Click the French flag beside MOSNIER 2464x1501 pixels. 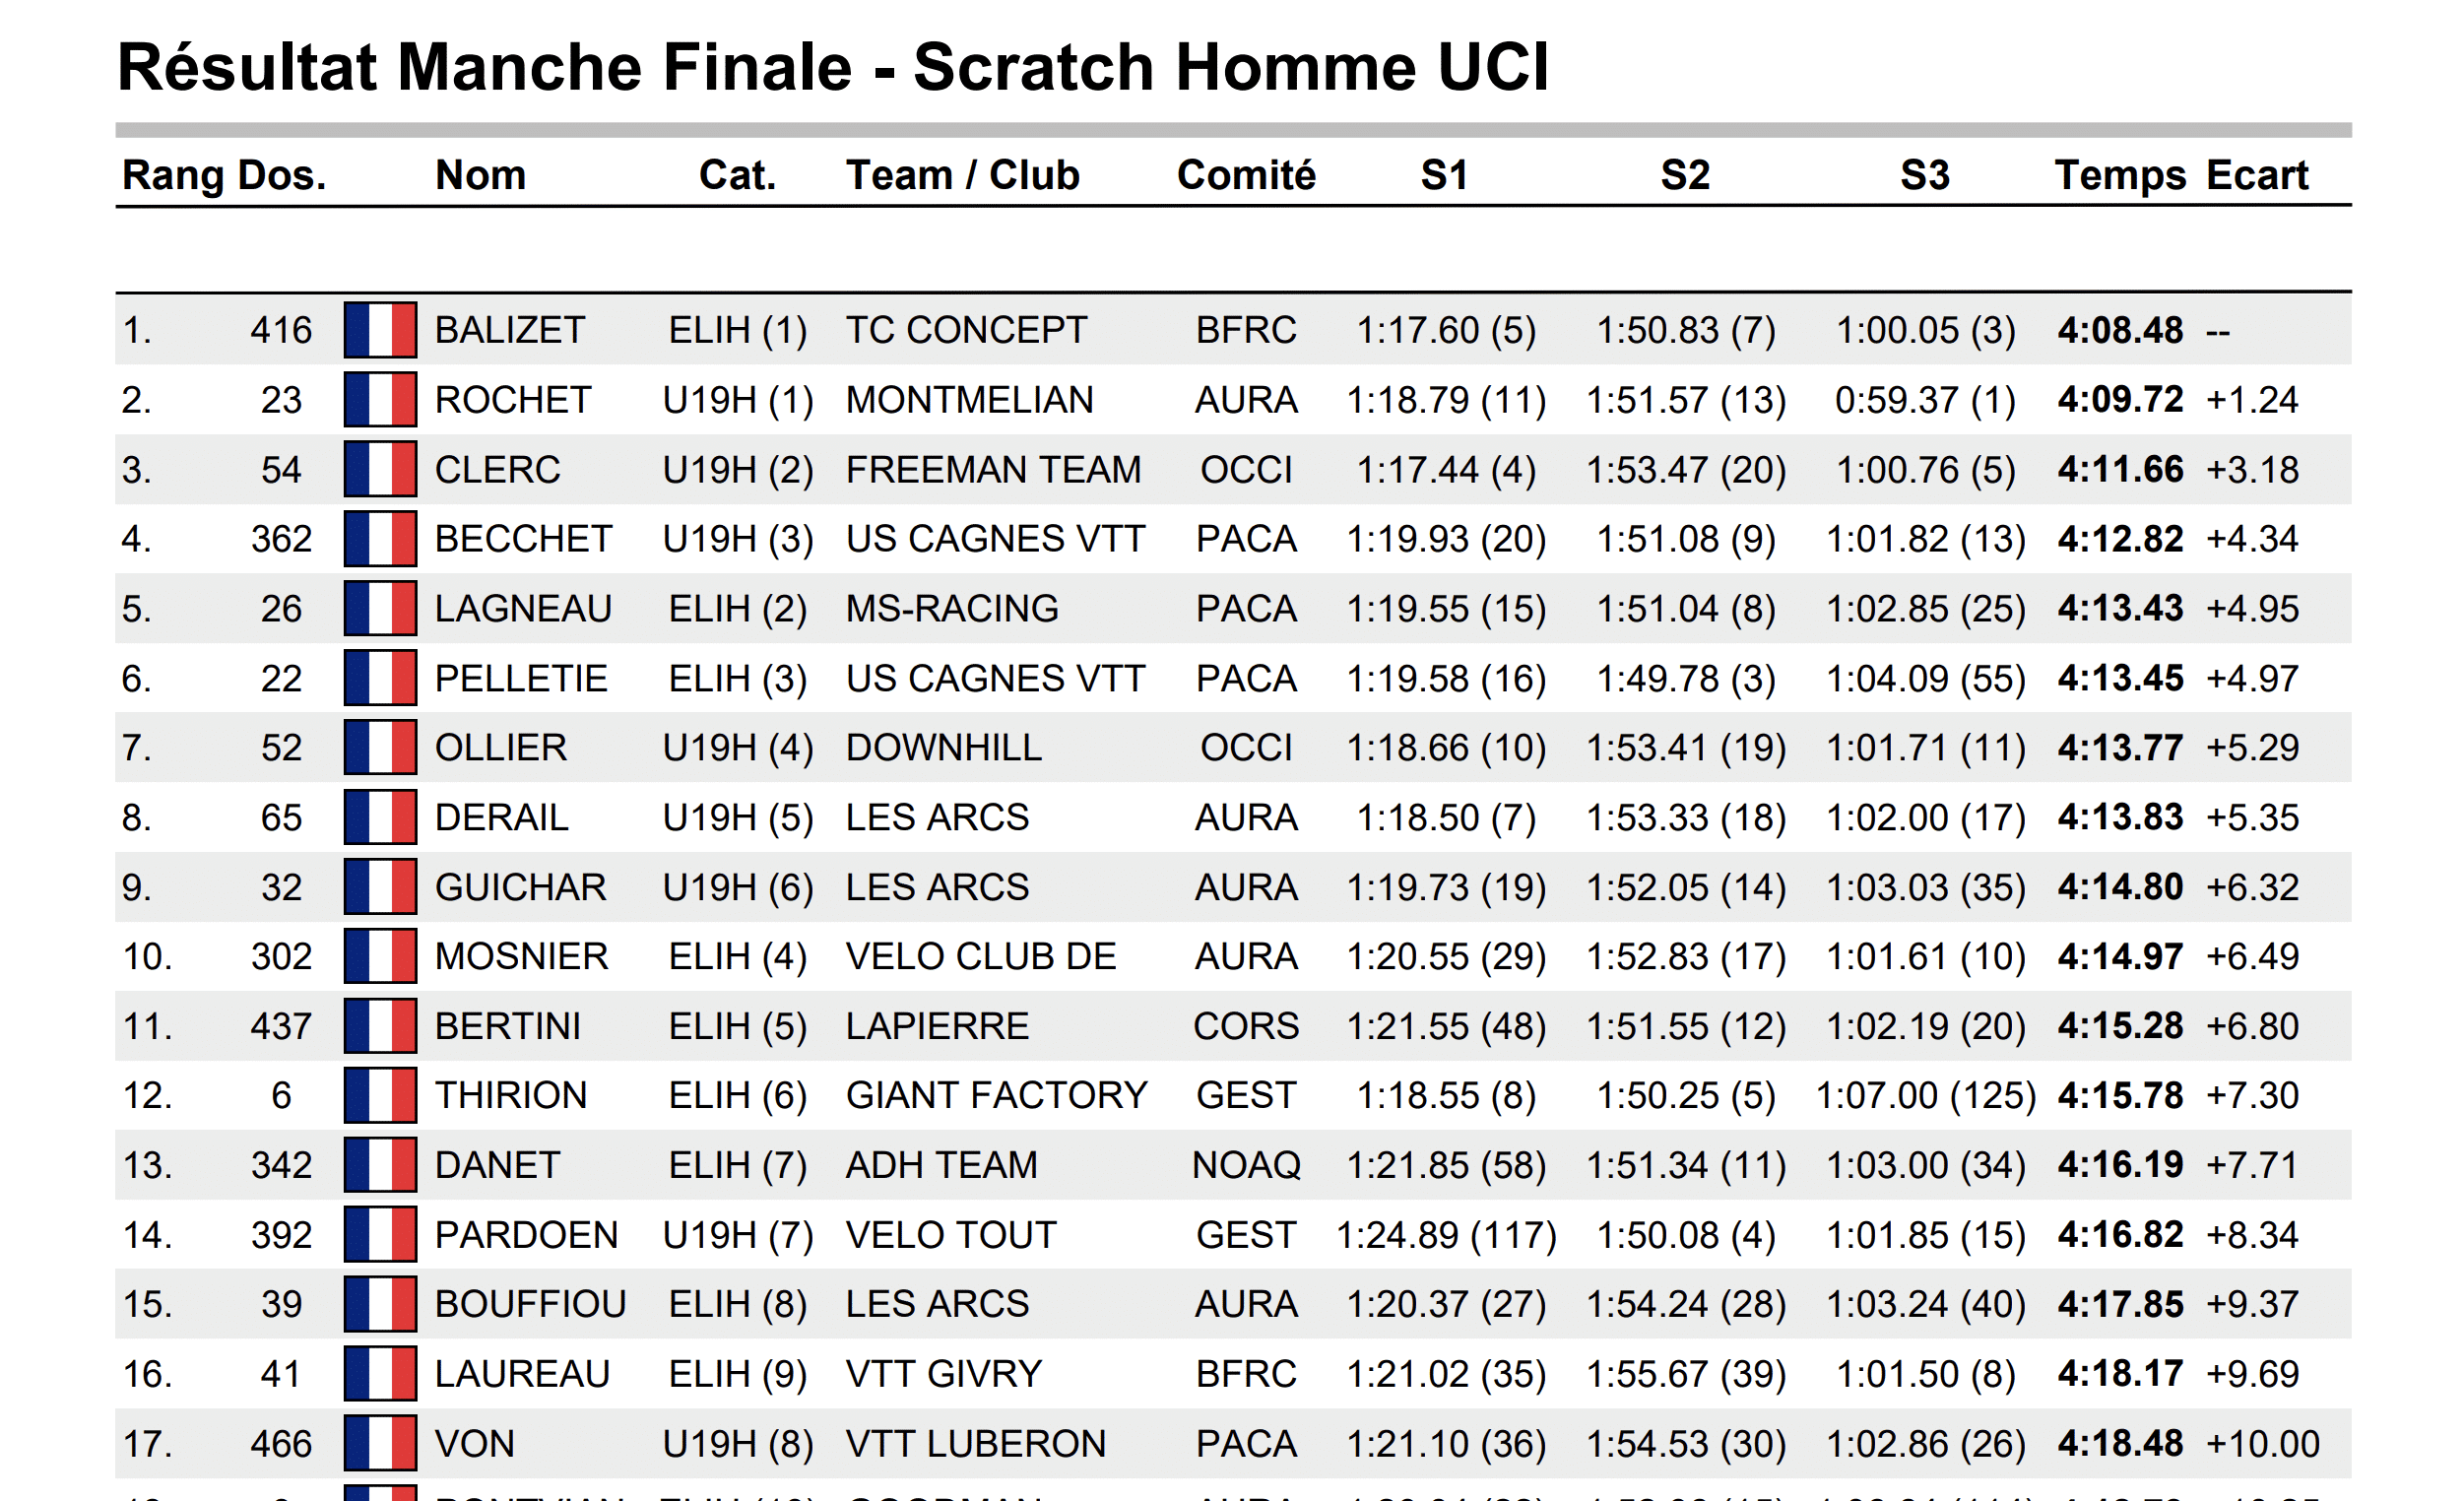point(380,956)
